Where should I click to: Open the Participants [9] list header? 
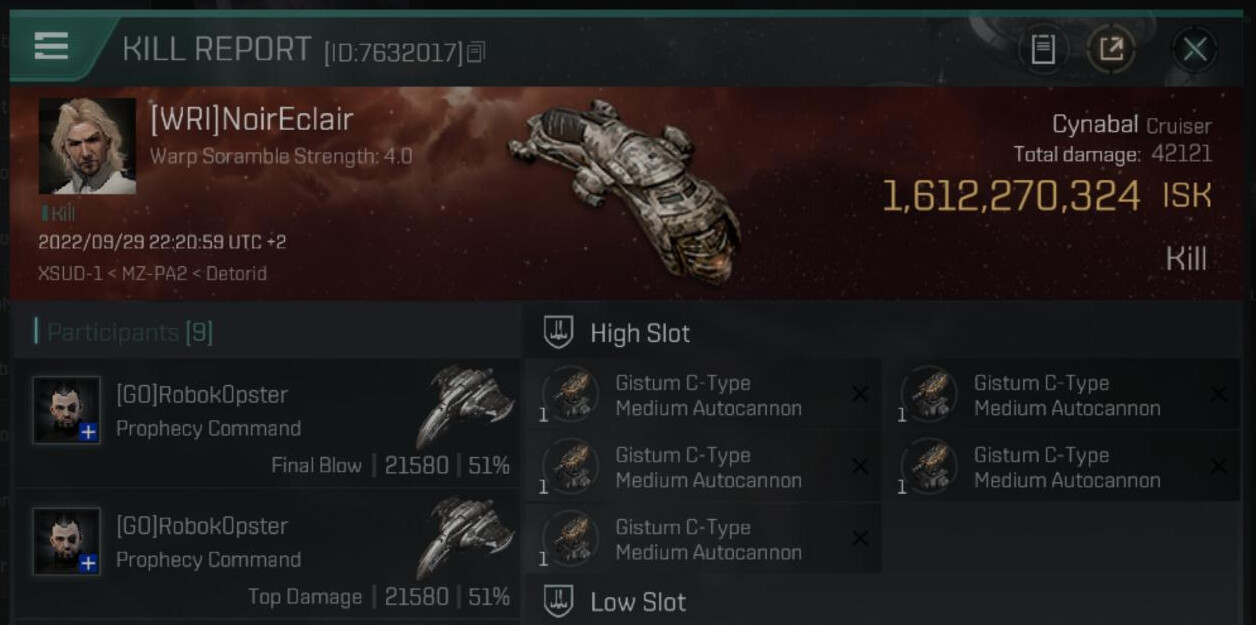click(124, 332)
